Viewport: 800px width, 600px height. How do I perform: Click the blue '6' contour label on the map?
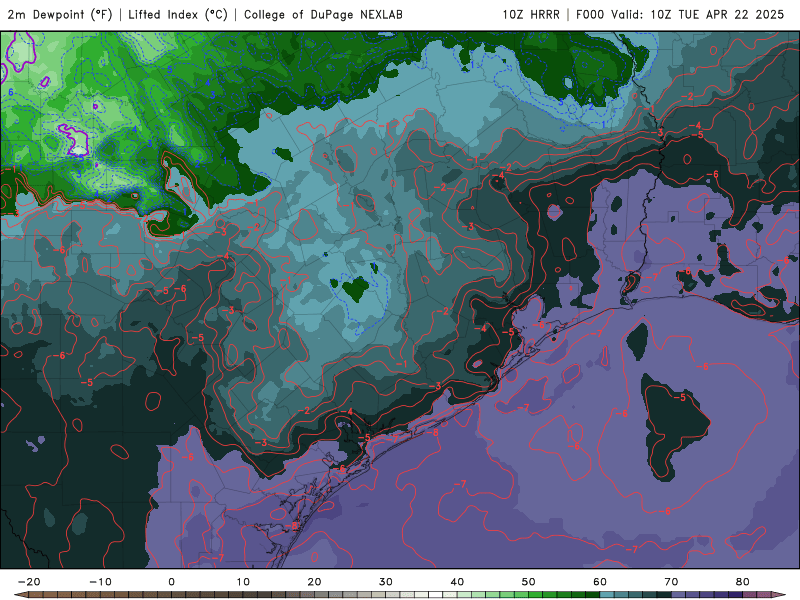pyautogui.click(x=11, y=92)
